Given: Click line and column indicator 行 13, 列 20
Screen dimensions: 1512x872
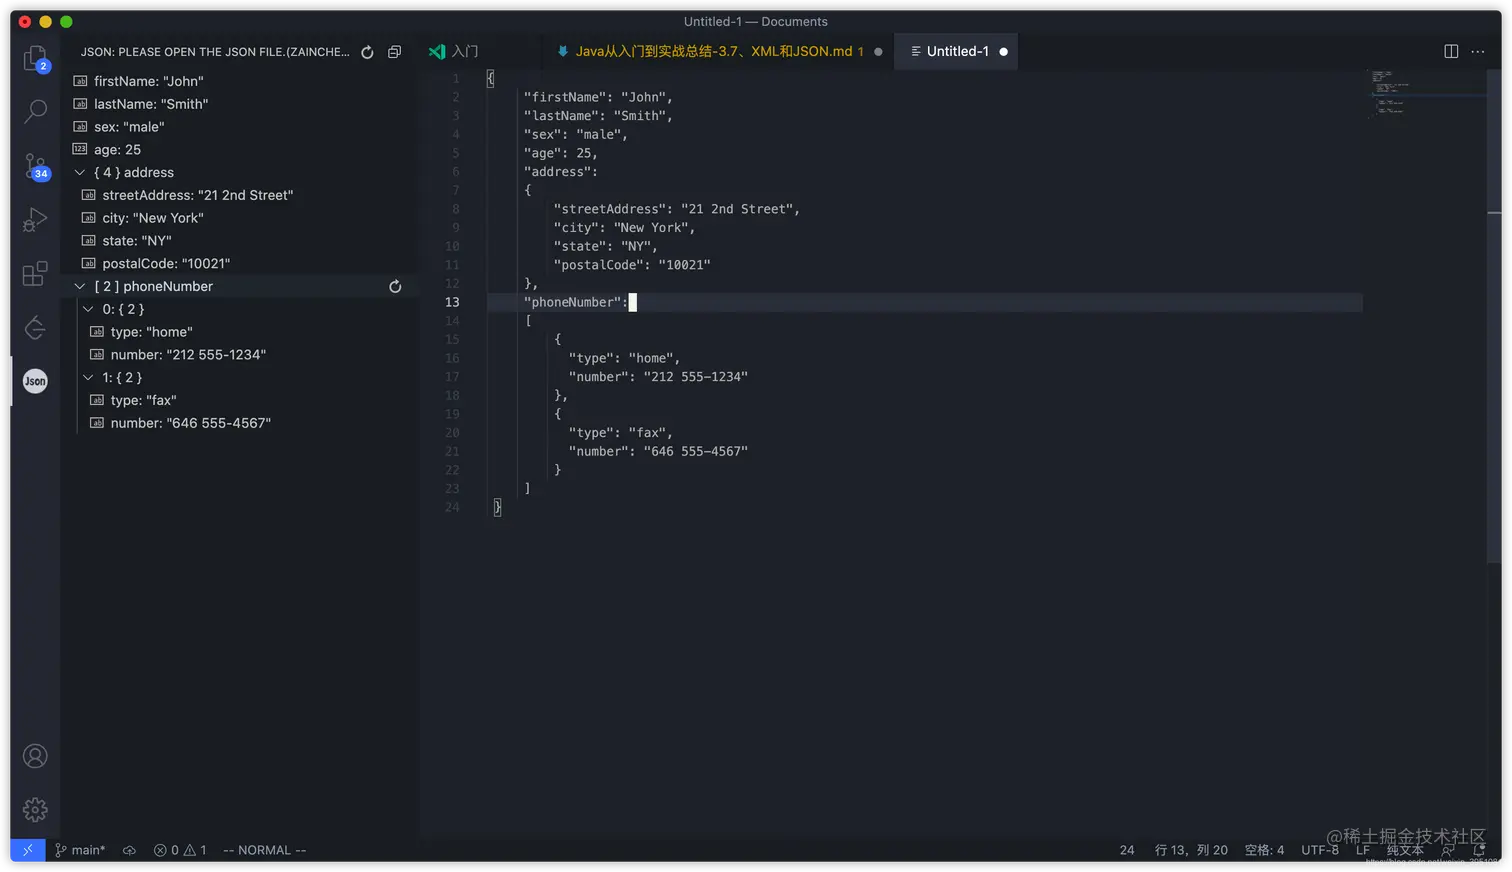Looking at the screenshot, I should (x=1191, y=850).
